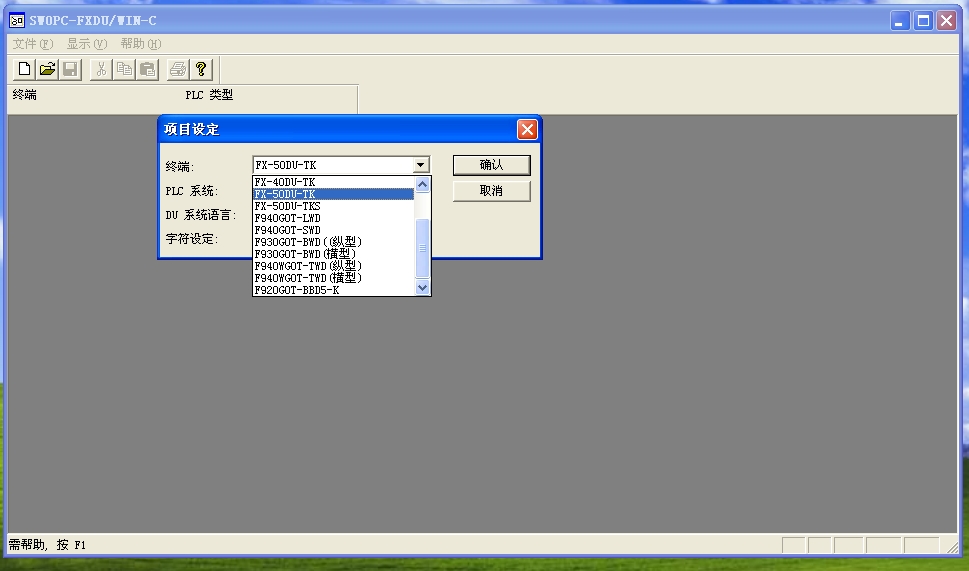Click the Print toolbar icon

pos(177,69)
